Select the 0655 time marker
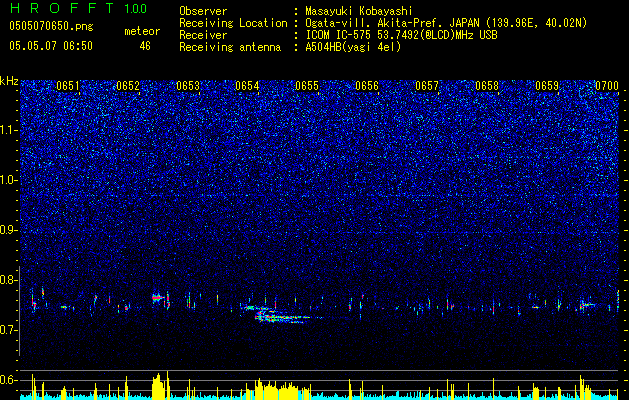 point(307,86)
